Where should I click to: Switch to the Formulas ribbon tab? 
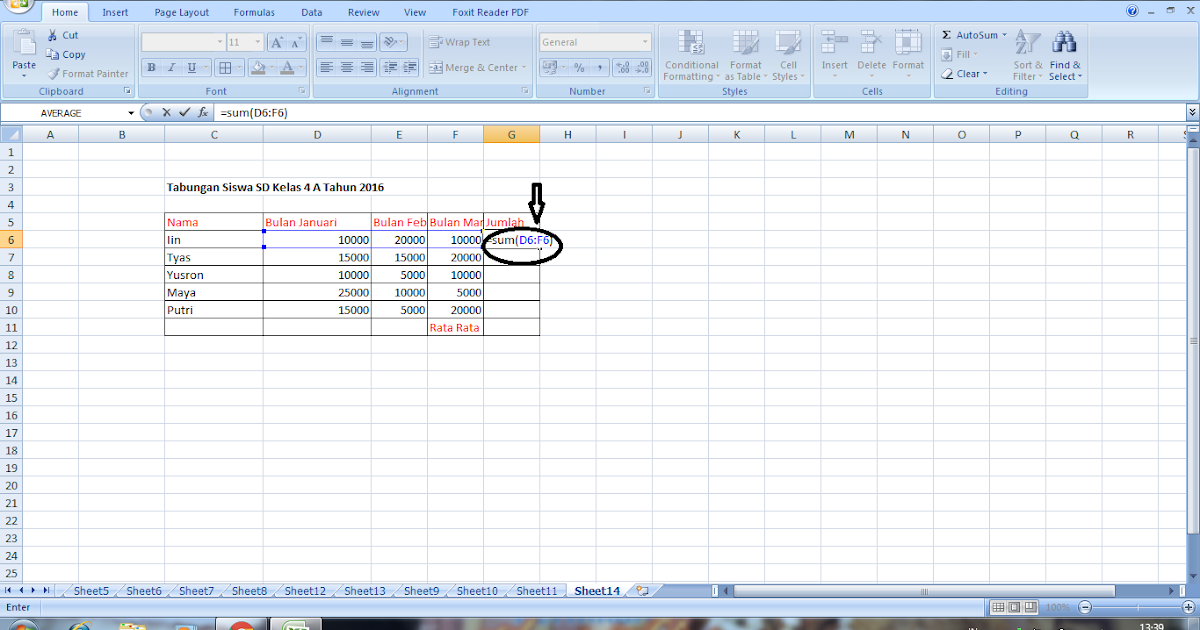(x=254, y=12)
